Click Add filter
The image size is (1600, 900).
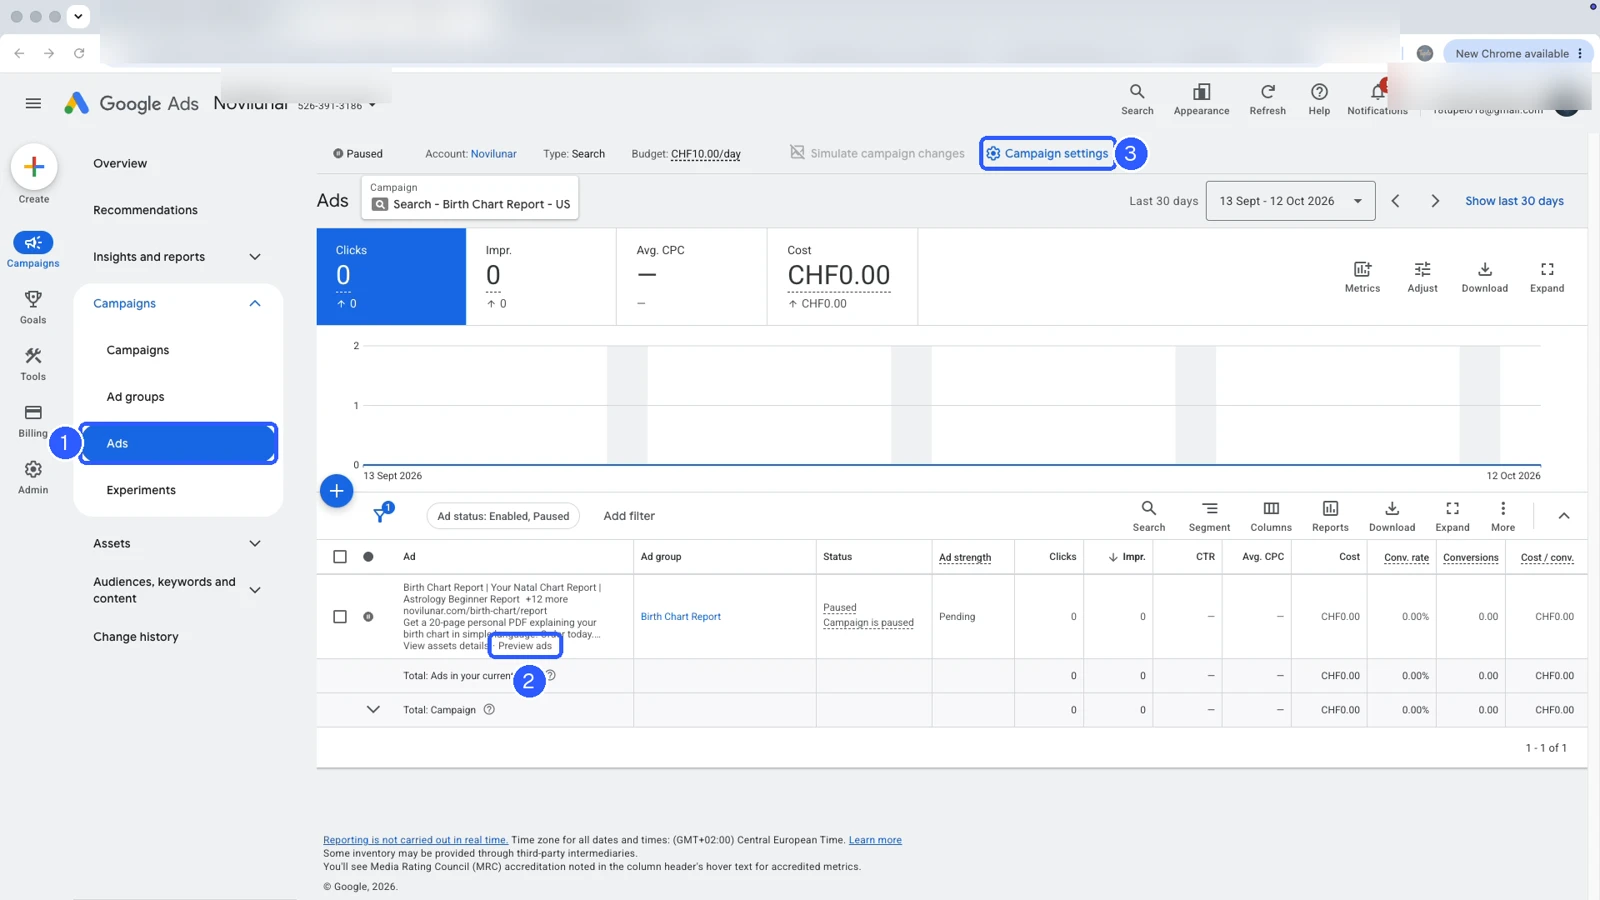[x=629, y=516]
